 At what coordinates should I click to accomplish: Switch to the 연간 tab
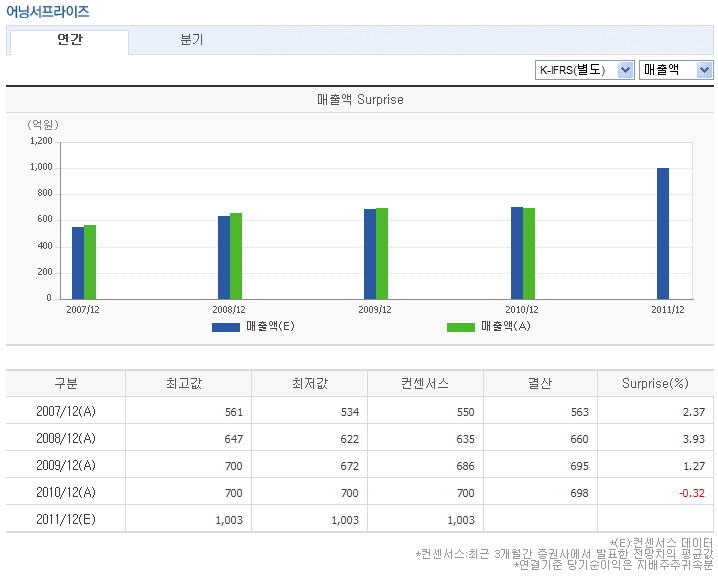click(69, 41)
